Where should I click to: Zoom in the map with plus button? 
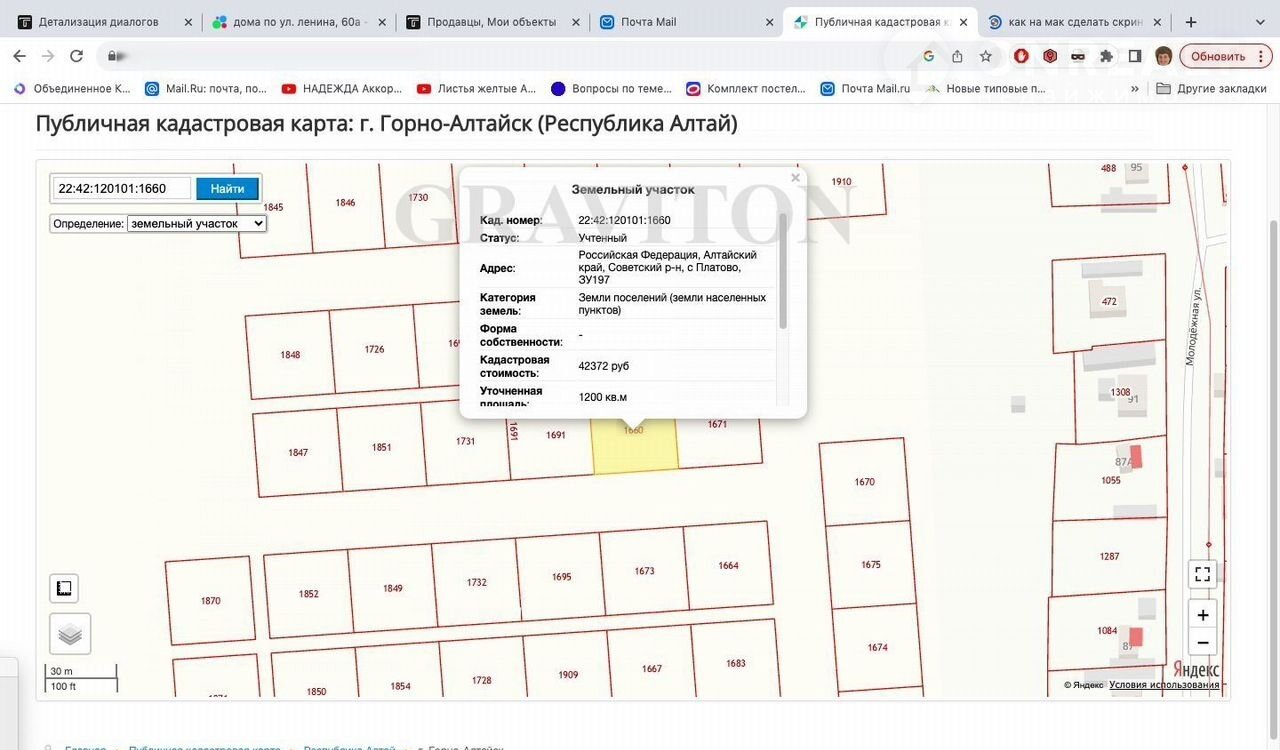[1203, 615]
